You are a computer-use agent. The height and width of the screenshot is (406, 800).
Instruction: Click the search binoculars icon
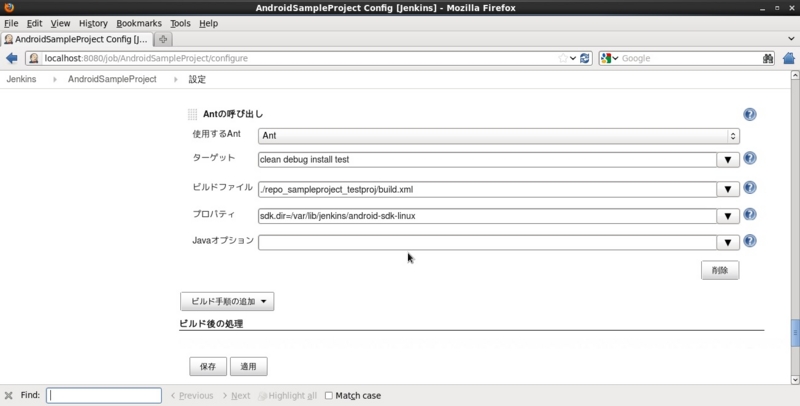pyautogui.click(x=768, y=59)
